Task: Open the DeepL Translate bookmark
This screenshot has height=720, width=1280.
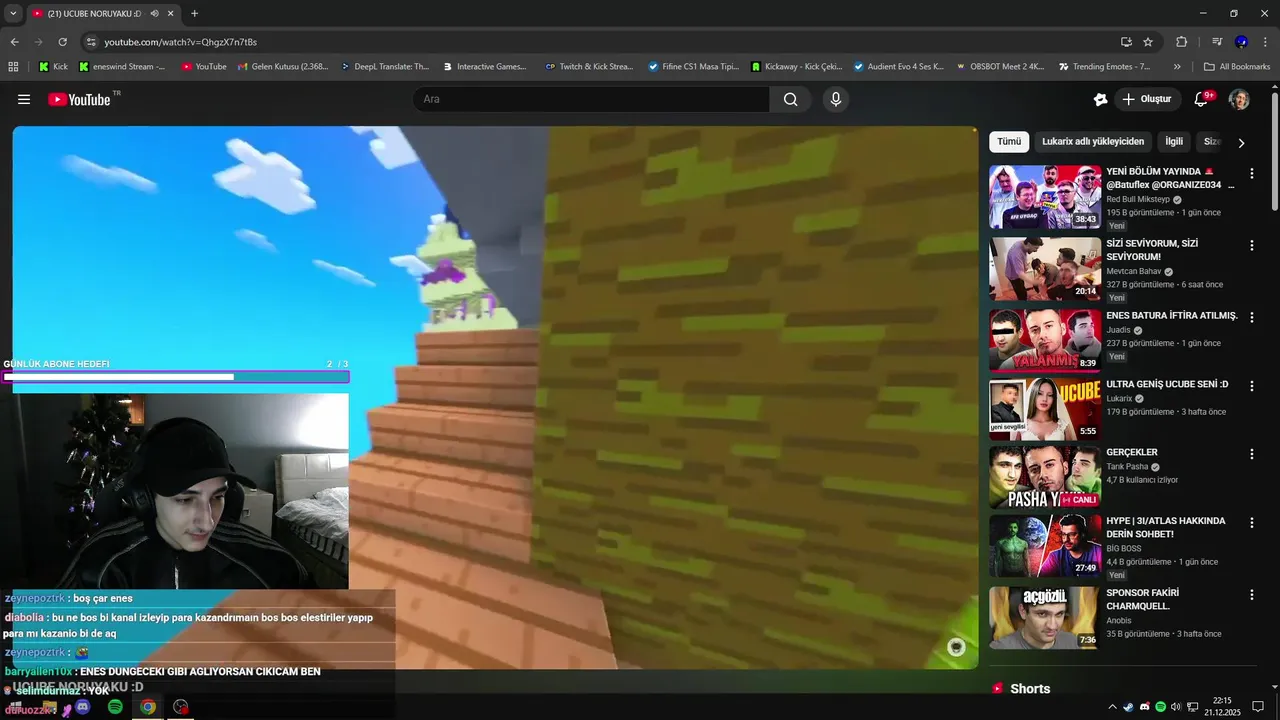Action: point(385,66)
